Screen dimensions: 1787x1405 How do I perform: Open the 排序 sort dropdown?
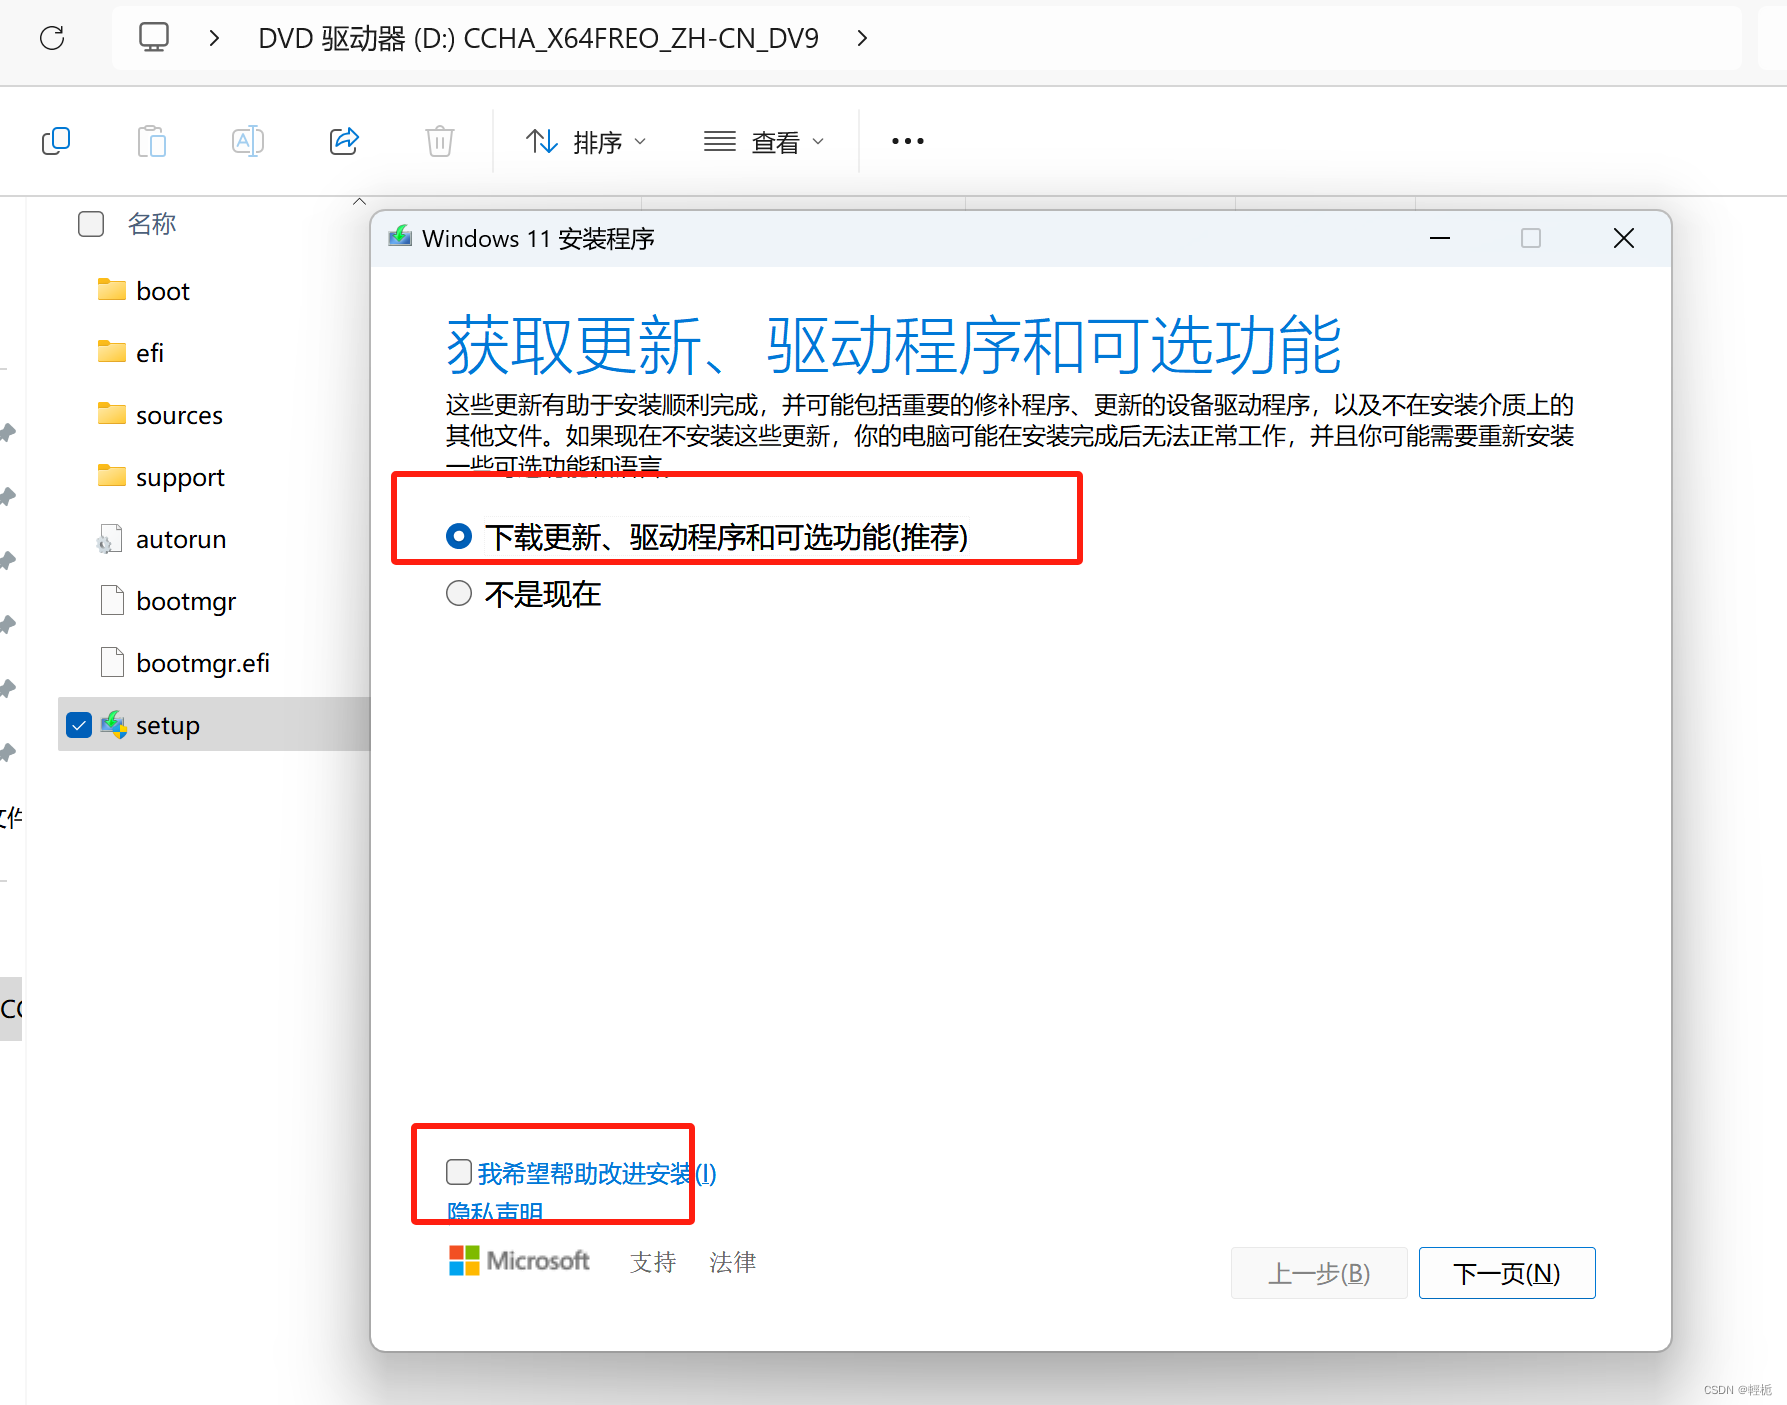586,141
